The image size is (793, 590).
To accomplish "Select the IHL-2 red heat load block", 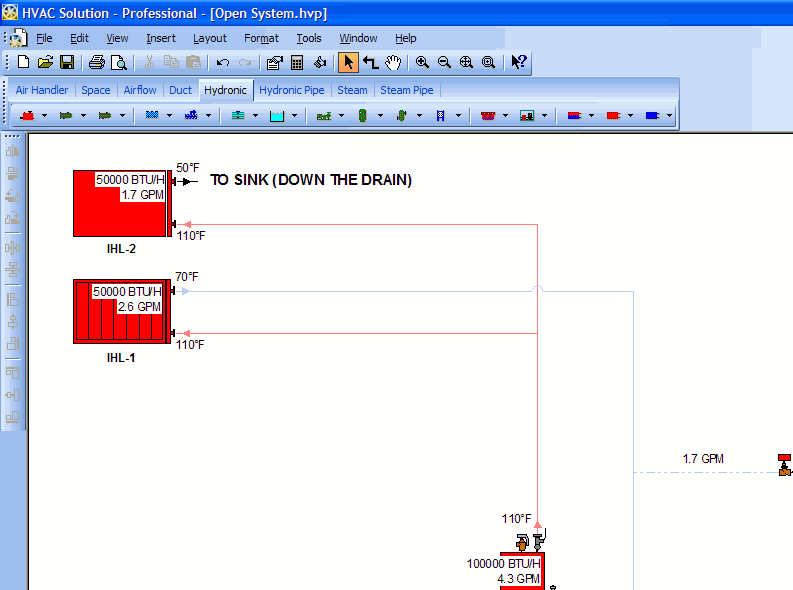I will click(x=120, y=203).
